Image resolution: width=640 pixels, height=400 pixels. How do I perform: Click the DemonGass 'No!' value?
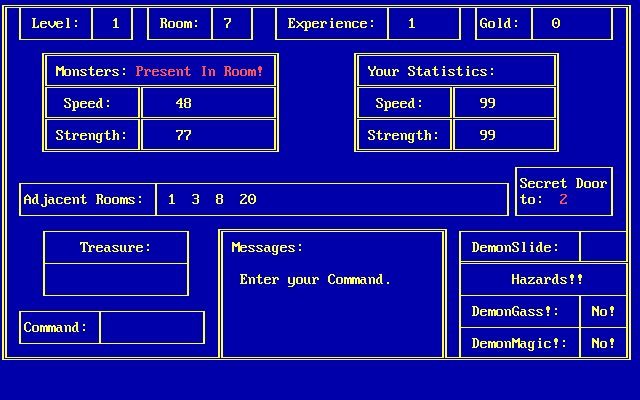click(603, 311)
